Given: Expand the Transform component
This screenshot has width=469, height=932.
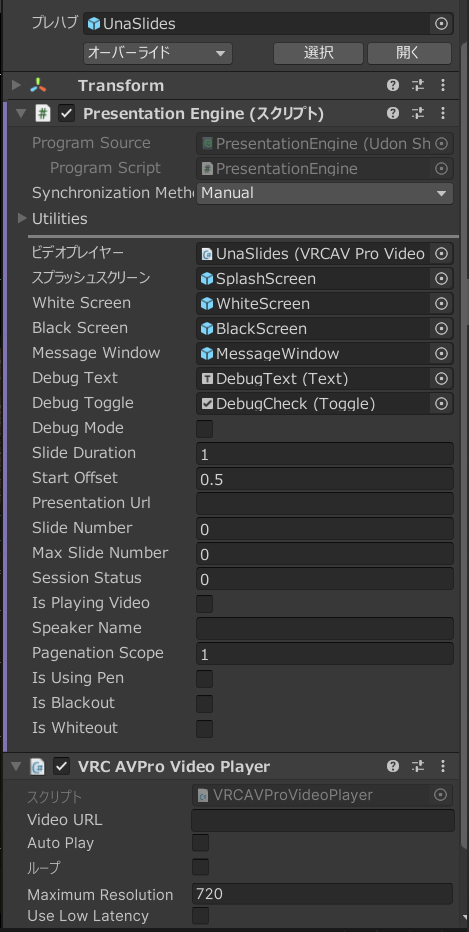Looking at the screenshot, I should tap(17, 86).
